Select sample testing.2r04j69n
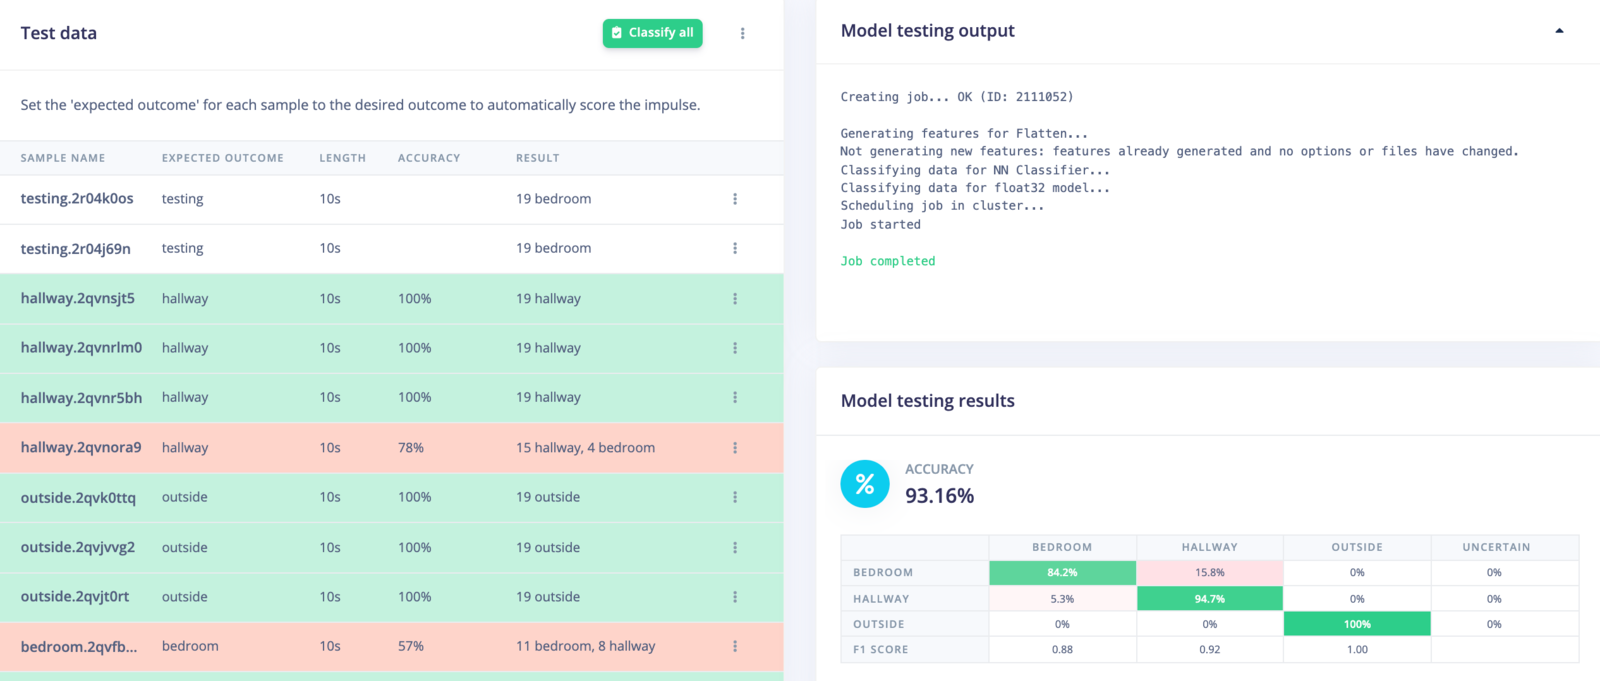The width and height of the screenshot is (1600, 681). [76, 248]
